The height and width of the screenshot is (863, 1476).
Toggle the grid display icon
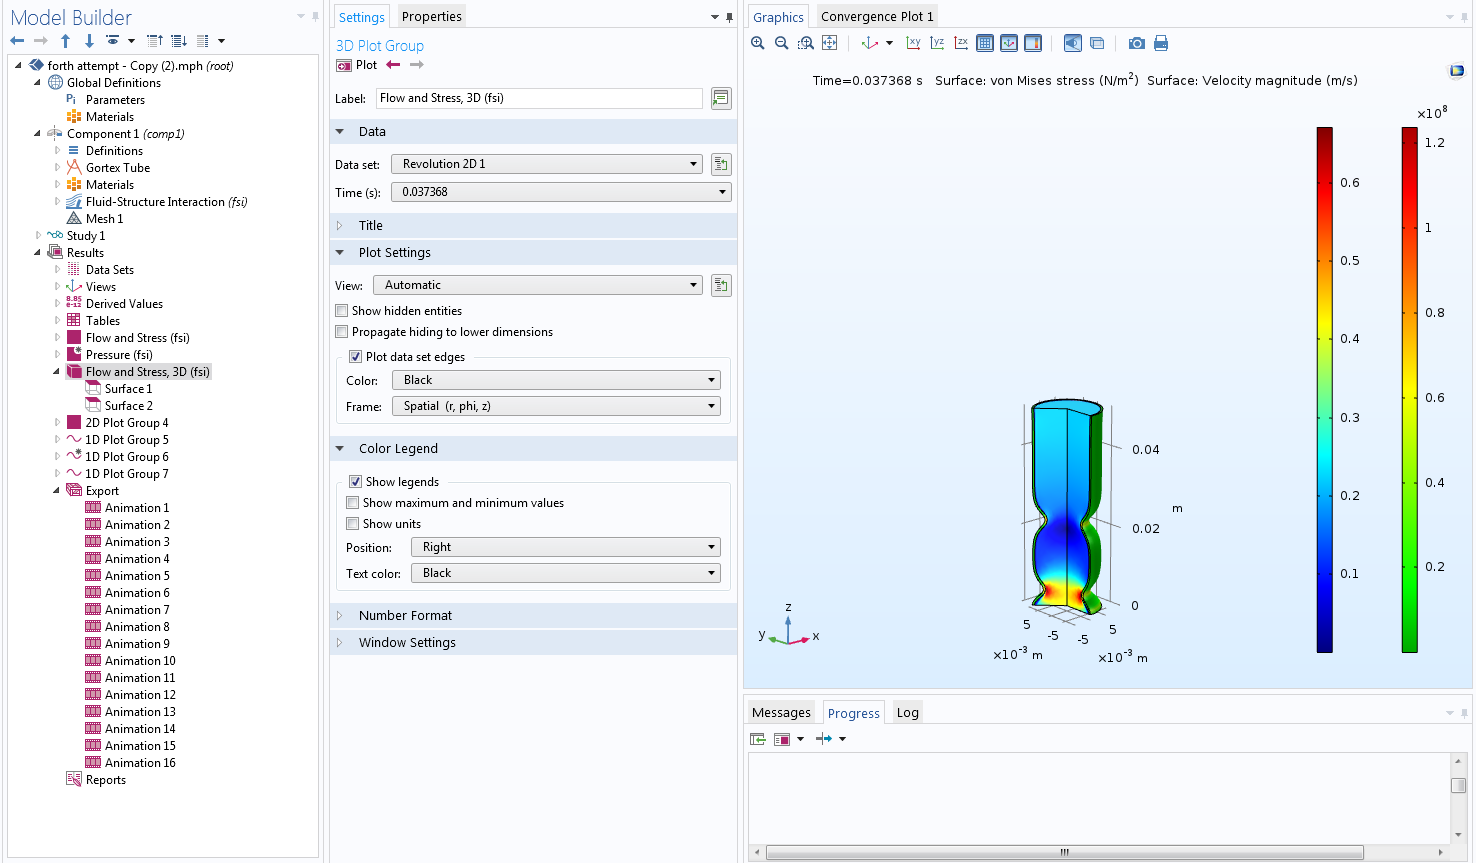pyautogui.click(x=985, y=43)
